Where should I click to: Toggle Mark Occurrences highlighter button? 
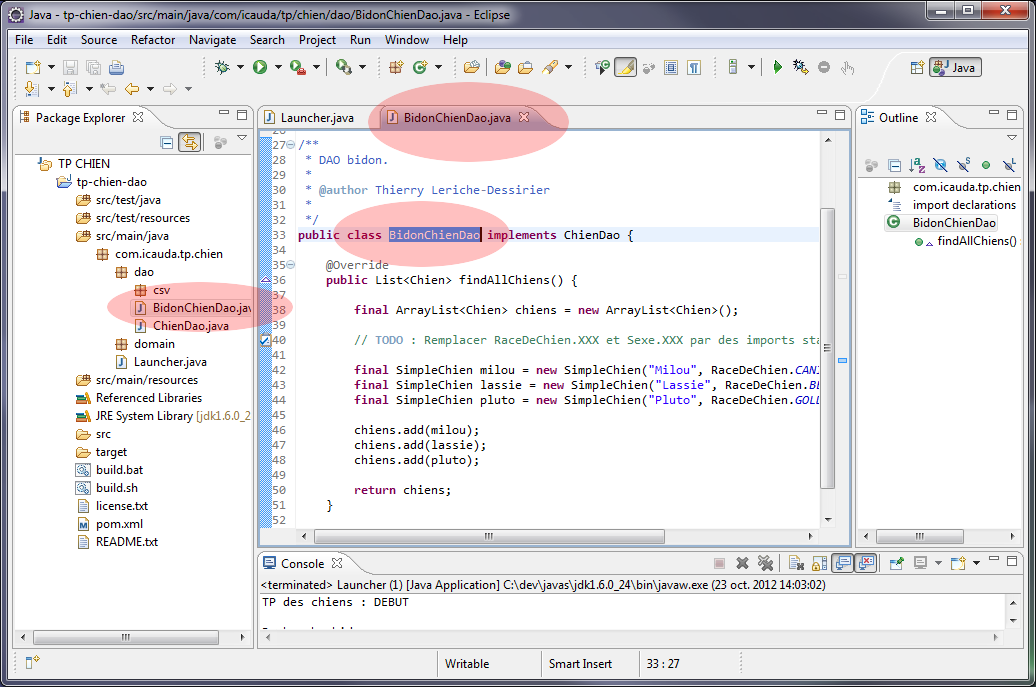(x=625, y=67)
